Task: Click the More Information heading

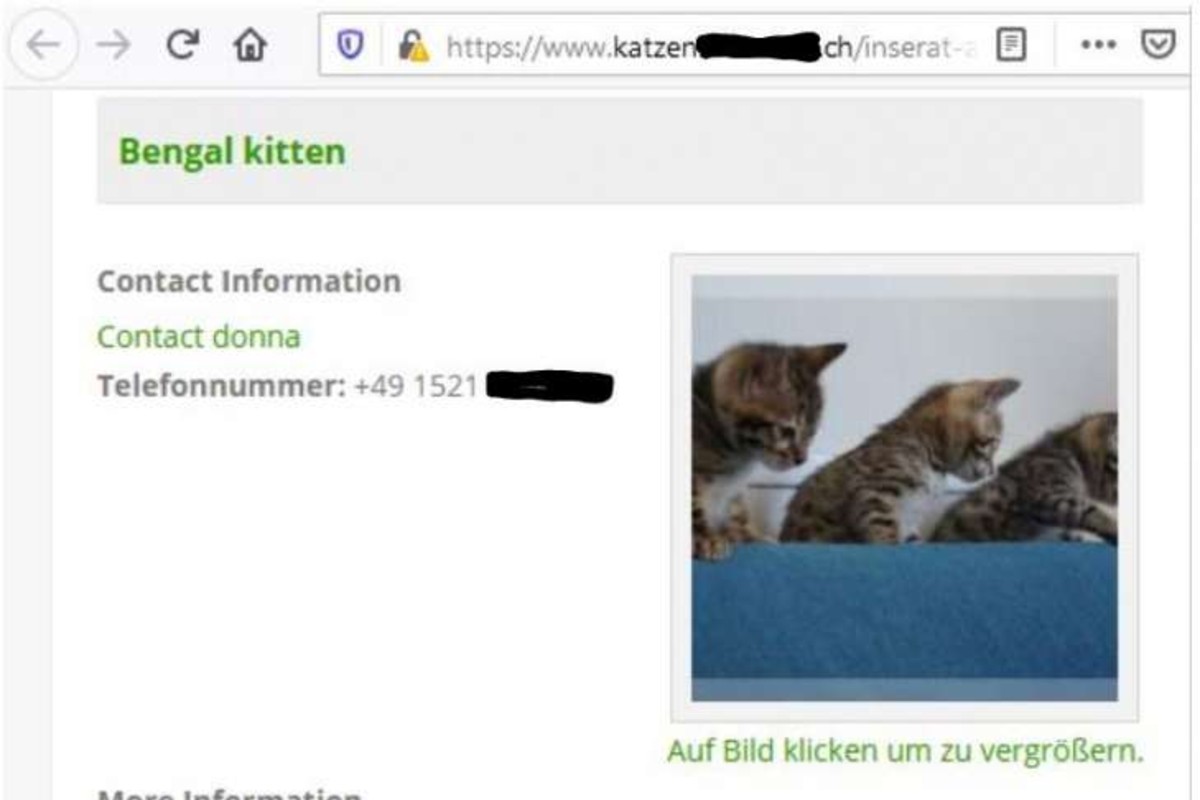Action: pyautogui.click(x=229, y=794)
